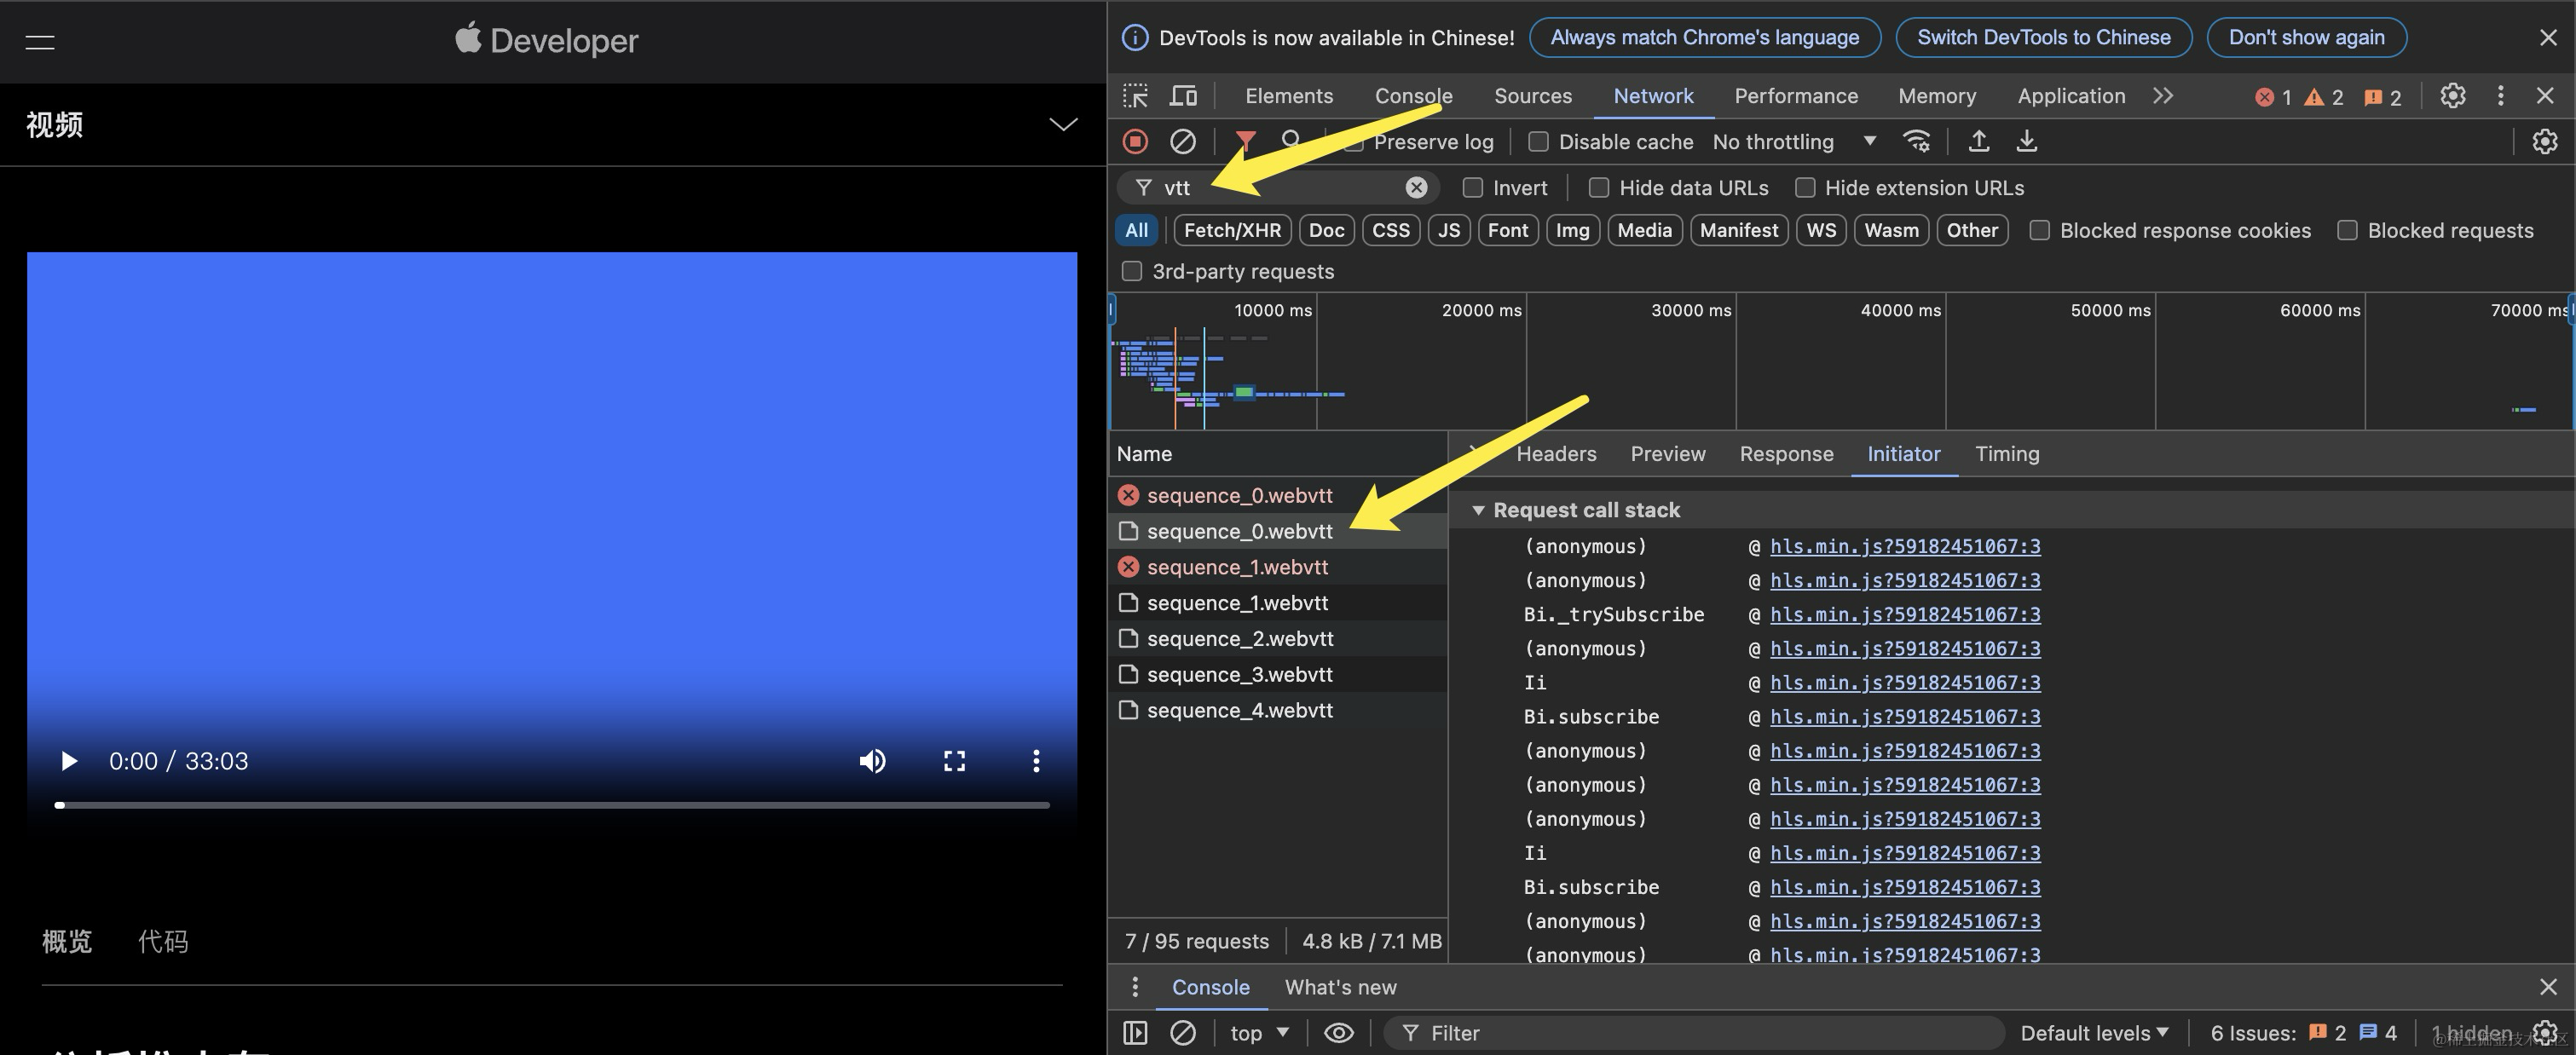Click the inspect element picker icon
Screen dimensions: 2576x1055
click(x=1135, y=96)
